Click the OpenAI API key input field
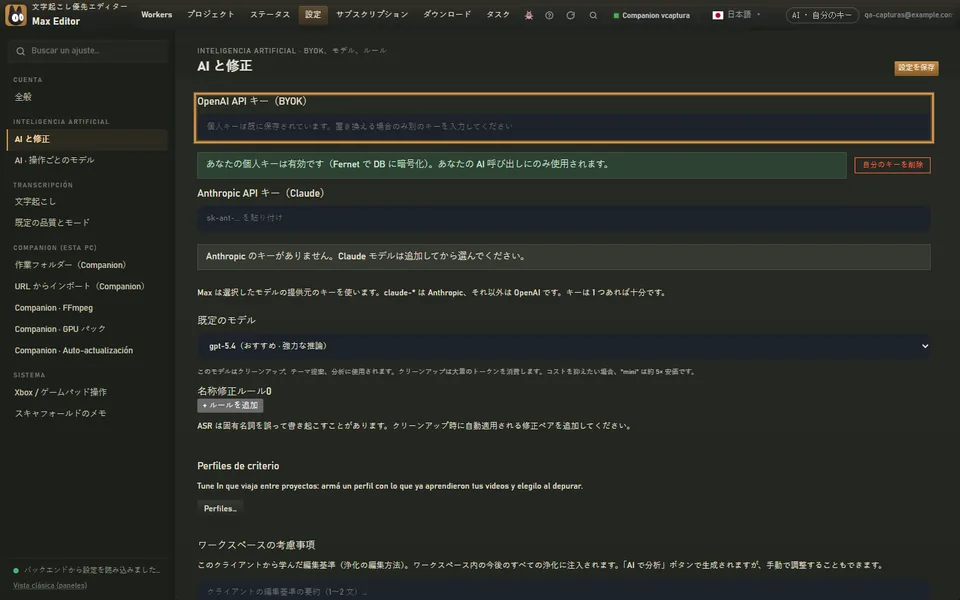This screenshot has width=960, height=600. click(563, 127)
